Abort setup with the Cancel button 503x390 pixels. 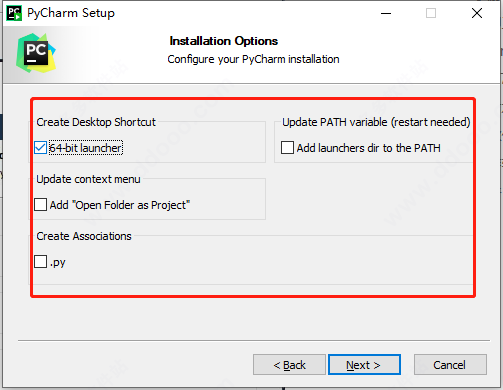[x=450, y=365]
